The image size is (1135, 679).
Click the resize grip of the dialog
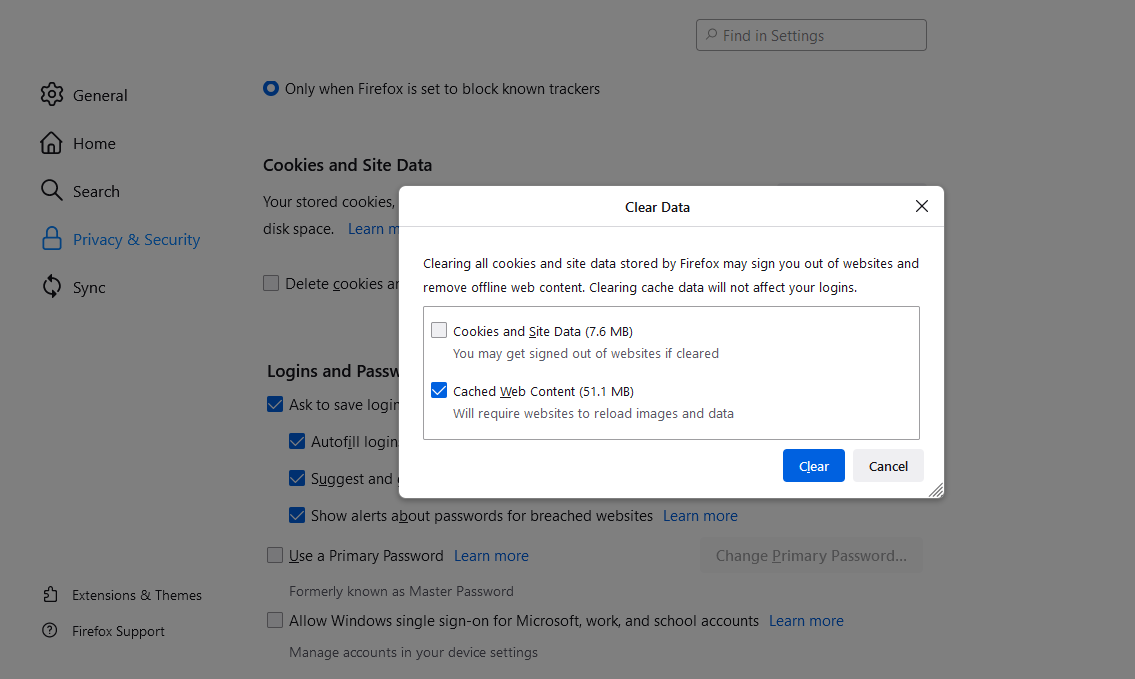pyautogui.click(x=935, y=490)
